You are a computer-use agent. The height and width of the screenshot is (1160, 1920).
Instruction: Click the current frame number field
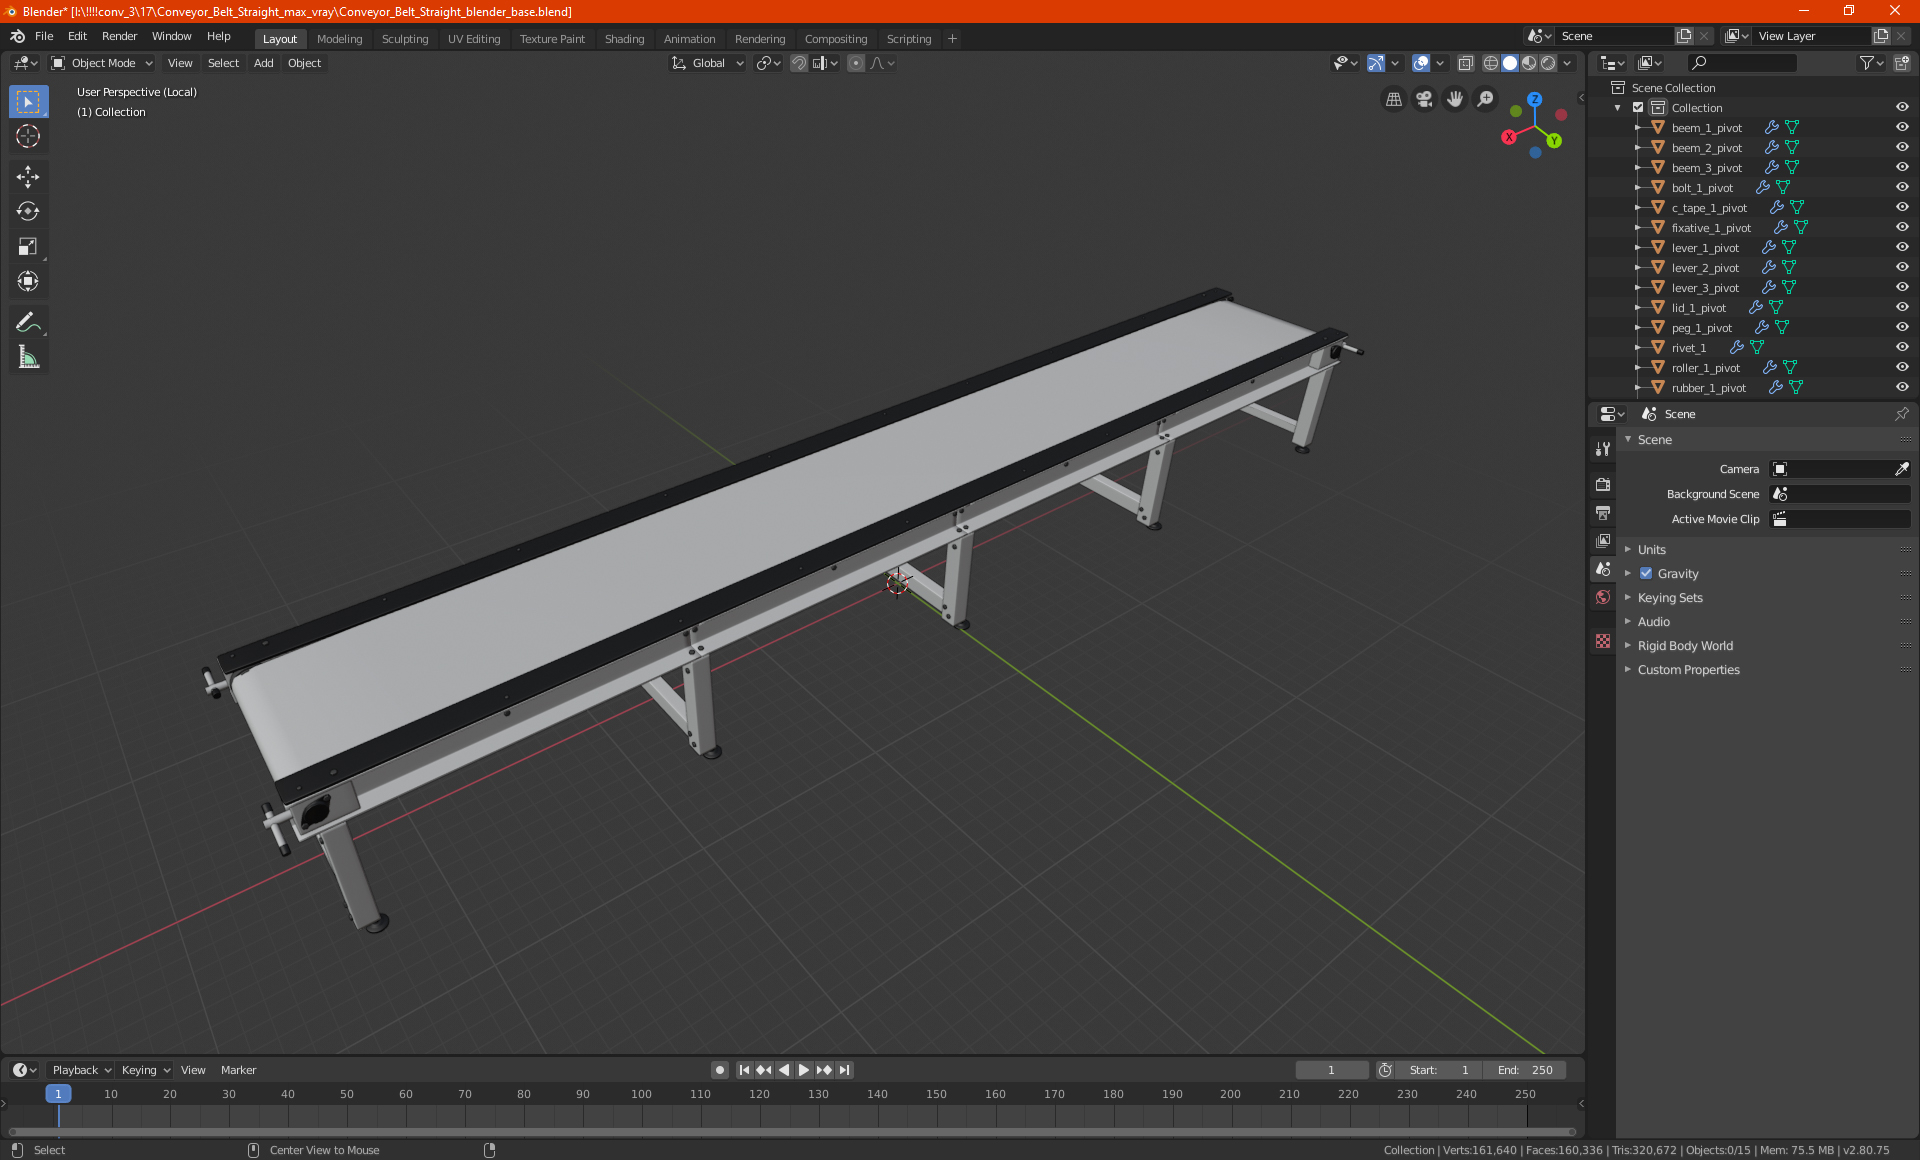click(1331, 1070)
